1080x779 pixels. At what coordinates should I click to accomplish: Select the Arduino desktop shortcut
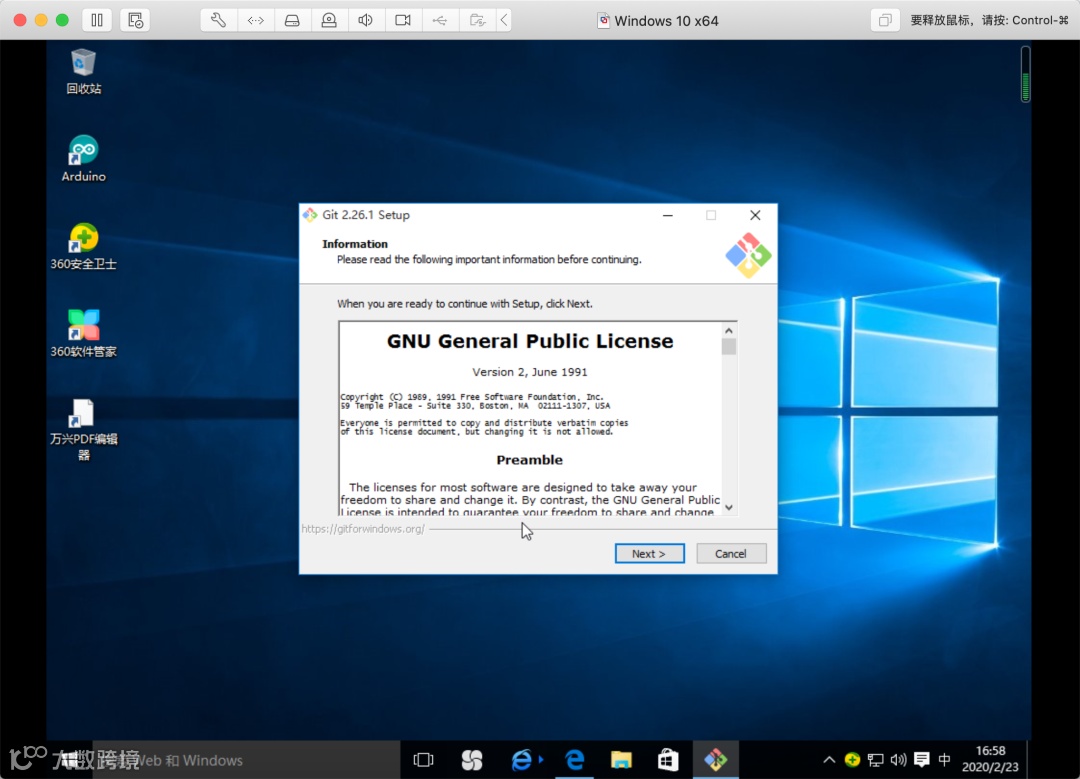pyautogui.click(x=83, y=158)
